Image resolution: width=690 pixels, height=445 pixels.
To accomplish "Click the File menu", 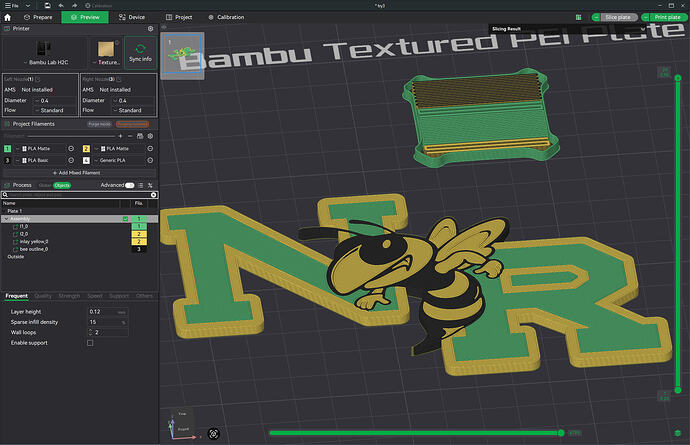I will click(x=11, y=6).
